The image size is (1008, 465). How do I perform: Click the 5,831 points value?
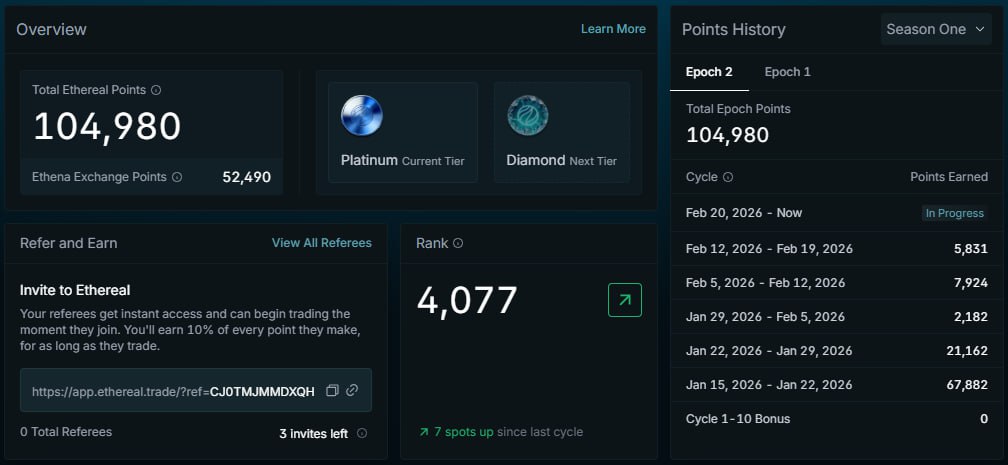click(970, 248)
